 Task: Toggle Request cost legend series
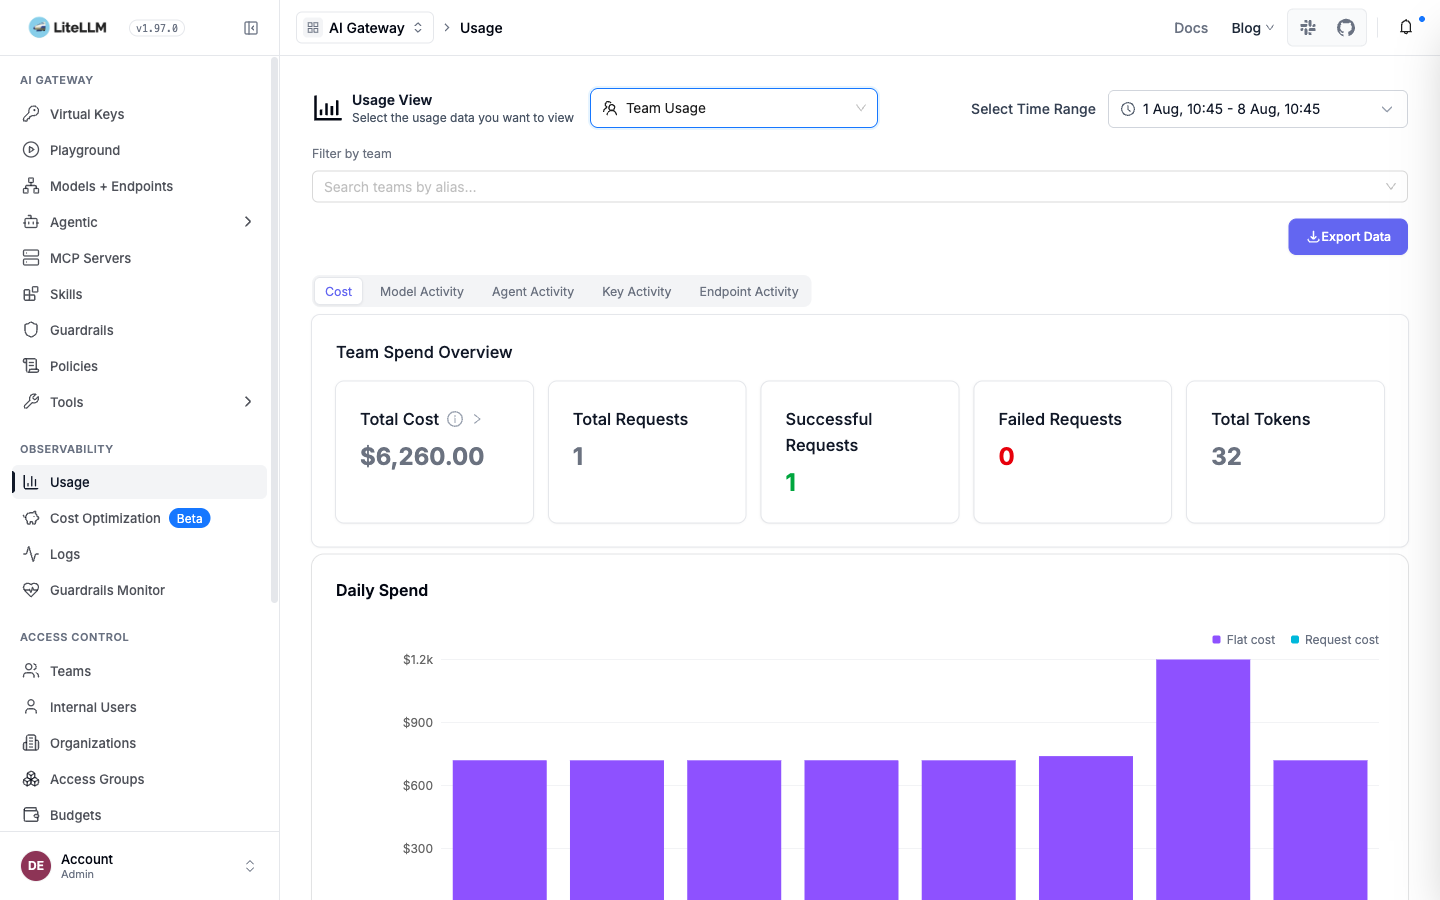click(1334, 640)
